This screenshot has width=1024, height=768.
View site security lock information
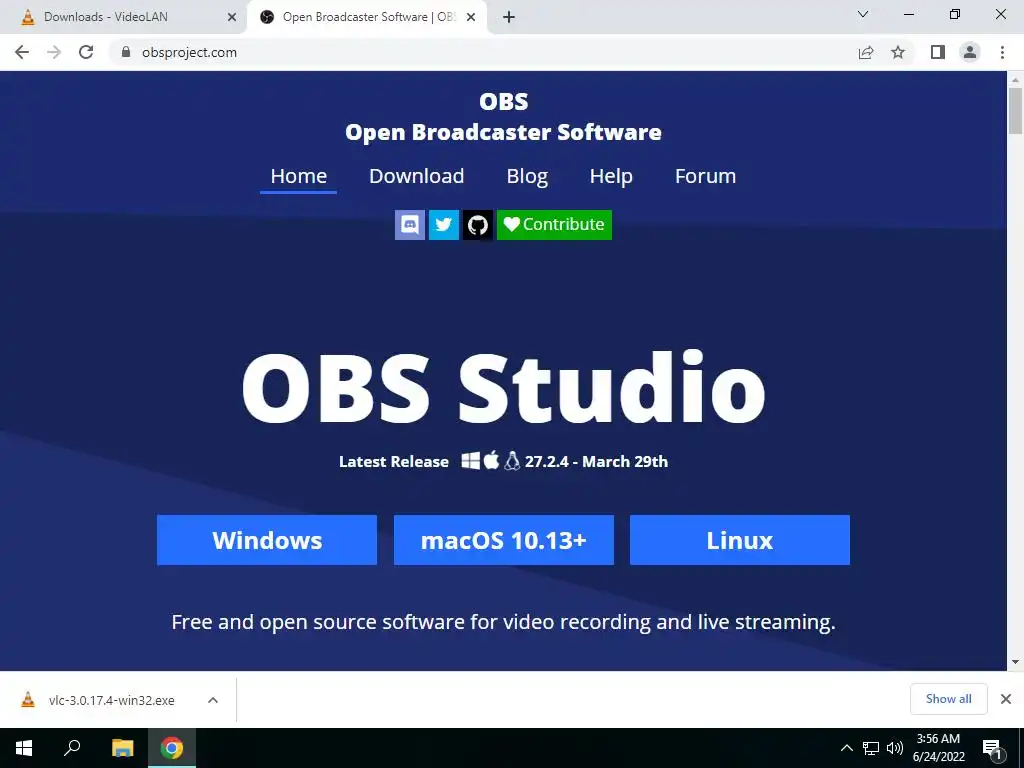[126, 52]
